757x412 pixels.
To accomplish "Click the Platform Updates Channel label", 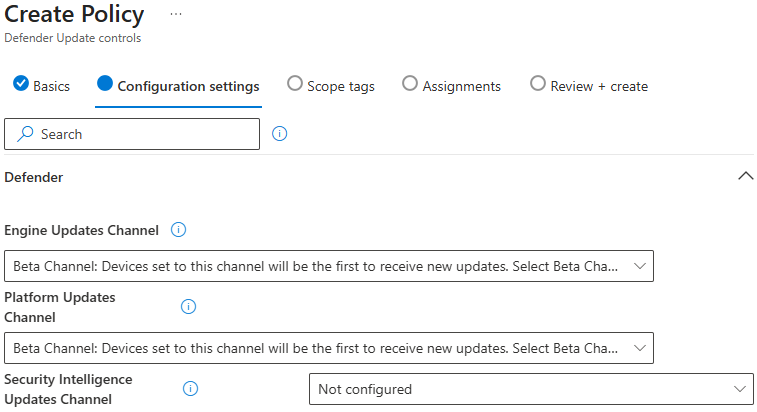I will click(x=60, y=307).
